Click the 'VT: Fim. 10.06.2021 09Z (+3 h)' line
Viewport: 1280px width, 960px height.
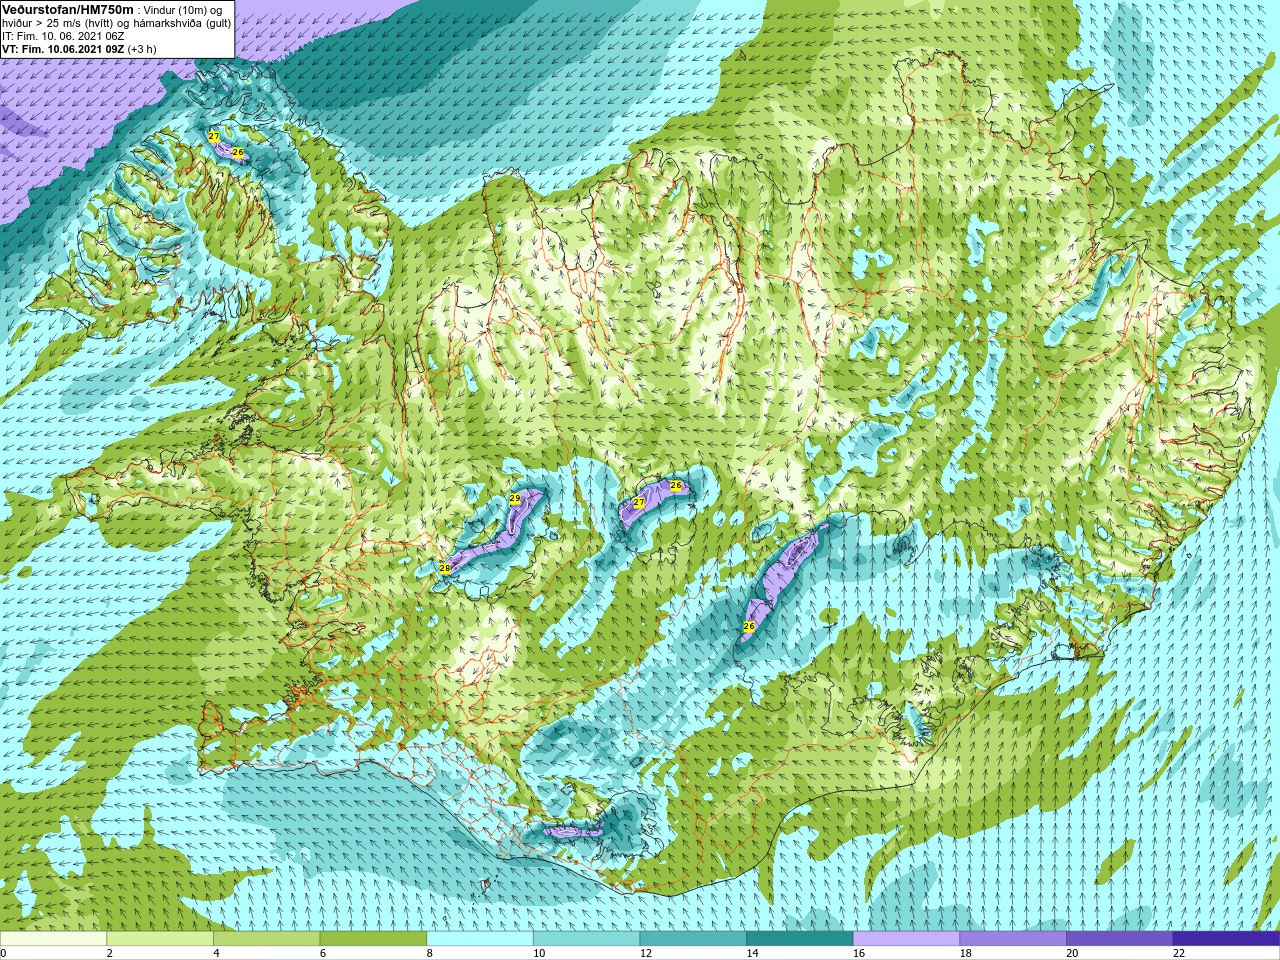point(79,48)
